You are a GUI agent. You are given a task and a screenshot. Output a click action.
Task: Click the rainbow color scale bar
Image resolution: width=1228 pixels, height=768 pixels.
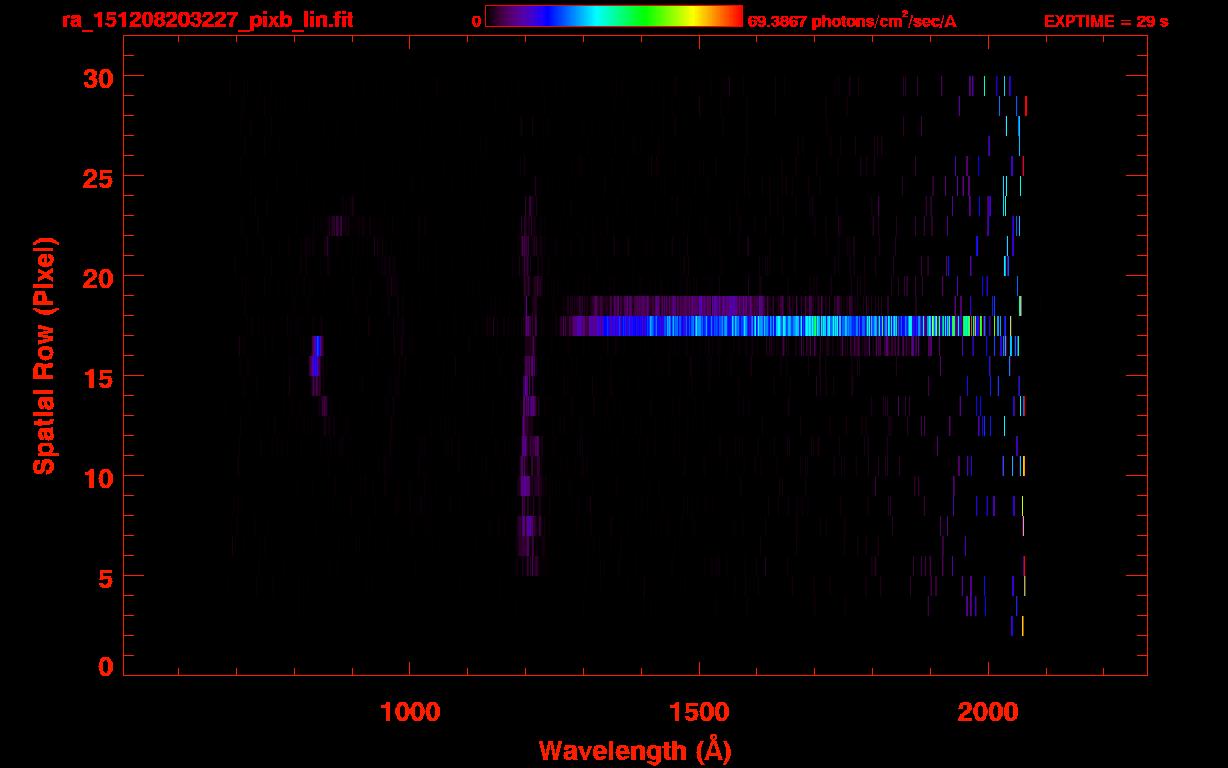coord(614,16)
